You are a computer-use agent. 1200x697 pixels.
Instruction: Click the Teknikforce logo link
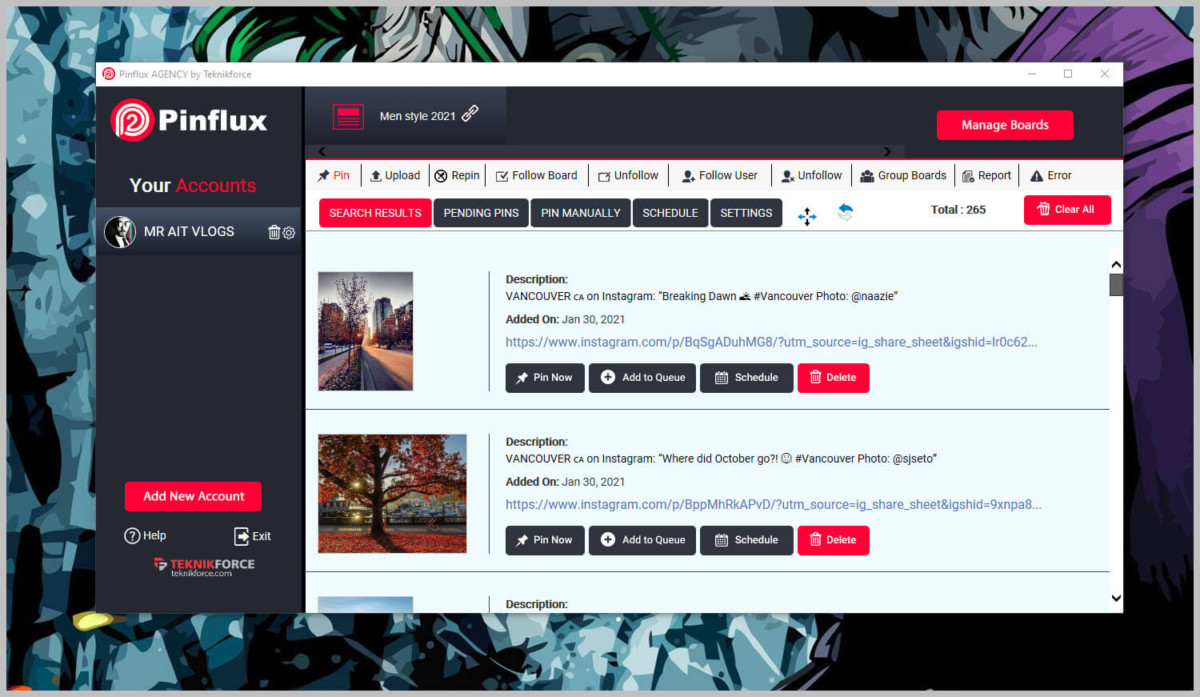pyautogui.click(x=204, y=567)
